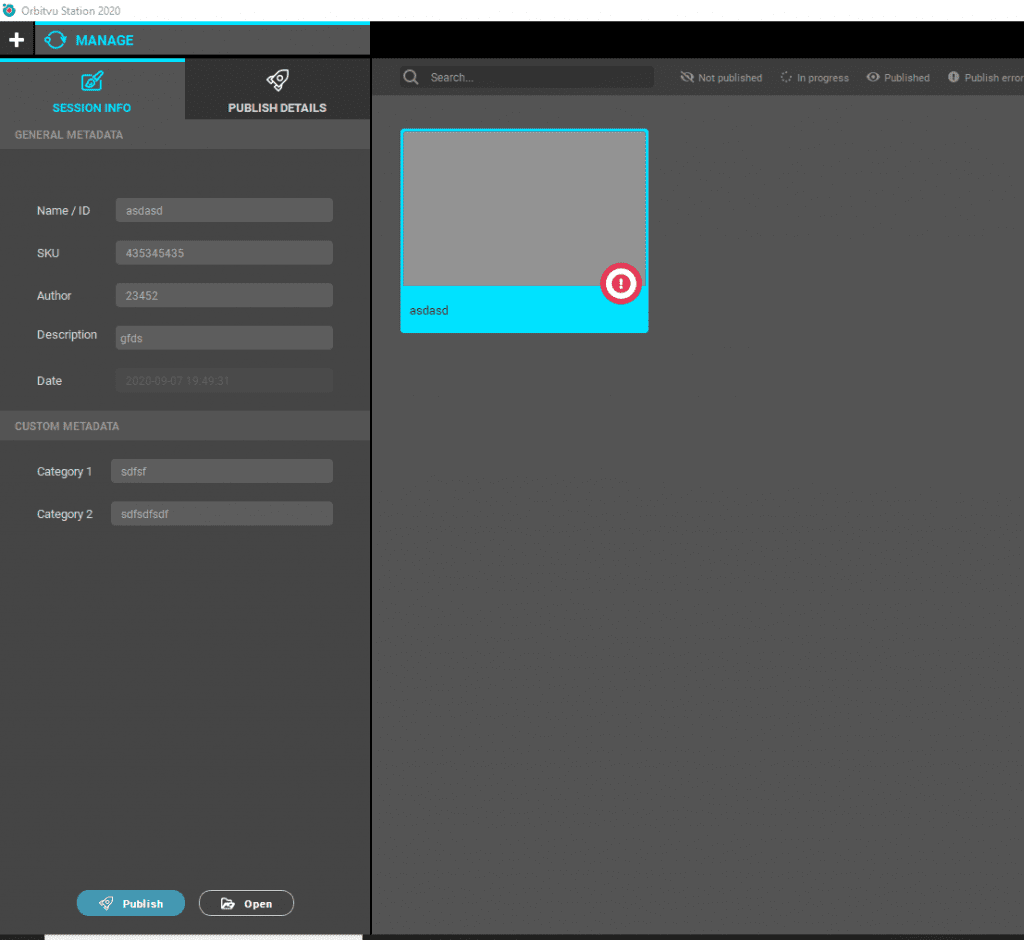
Task: Click the plus icon to add session
Action: pyautogui.click(x=16, y=40)
